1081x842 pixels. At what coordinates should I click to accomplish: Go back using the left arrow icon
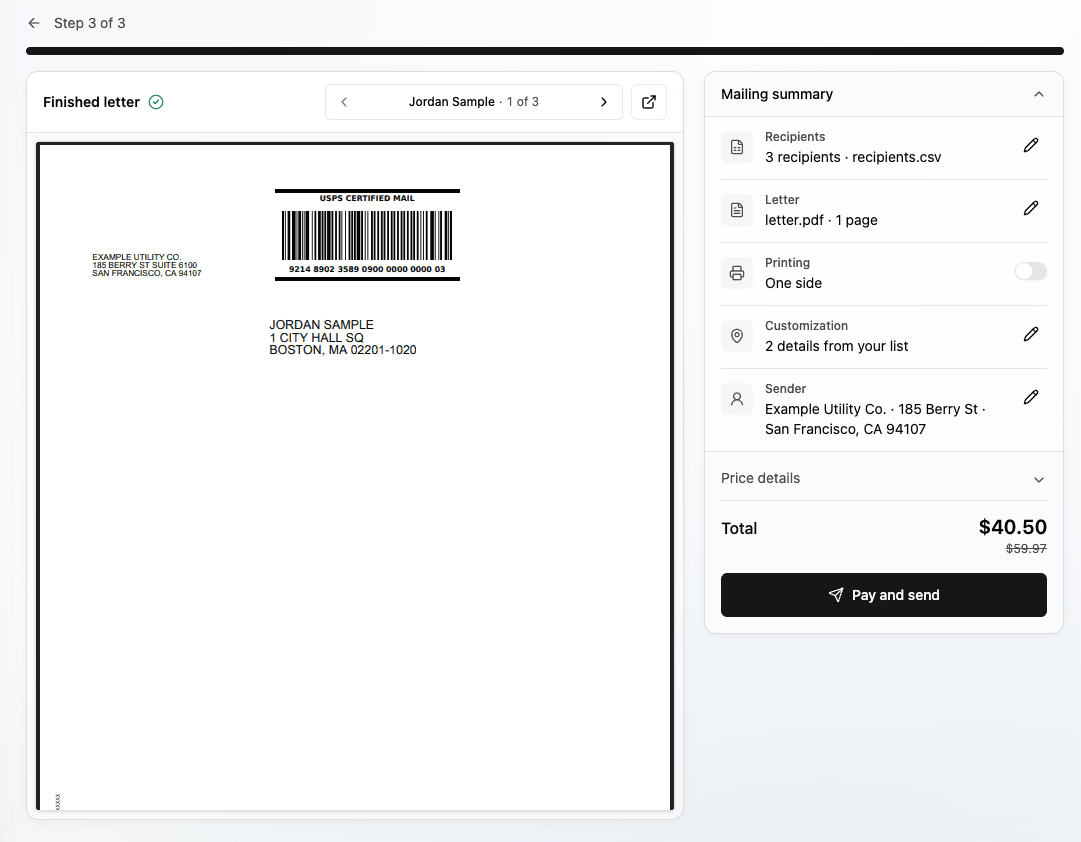34,23
